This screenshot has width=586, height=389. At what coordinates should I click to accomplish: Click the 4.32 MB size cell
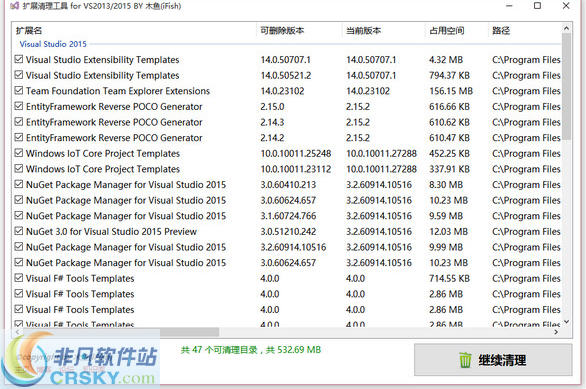click(446, 60)
